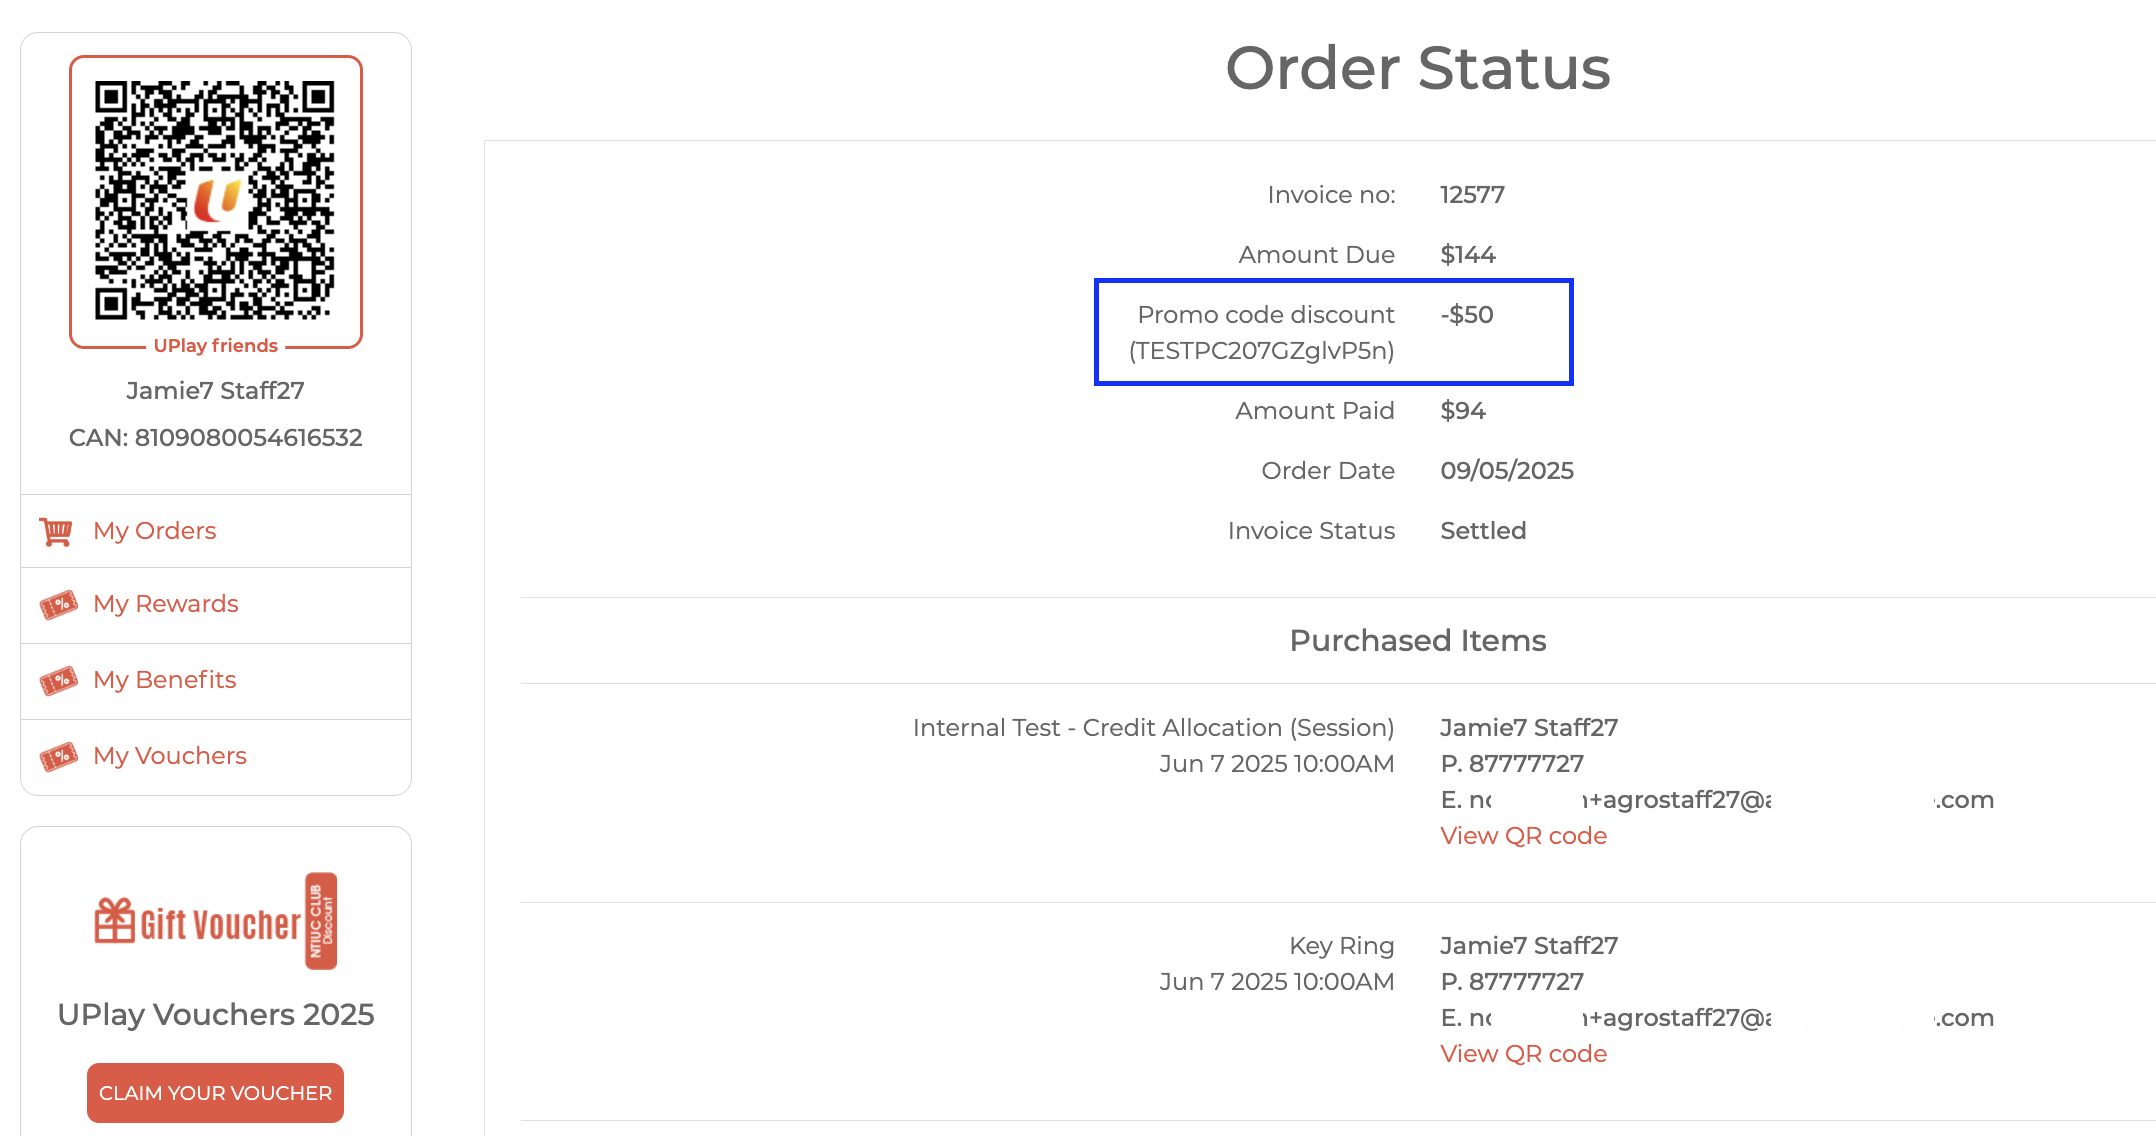Click the My Benefits ticket icon
This screenshot has width=2156, height=1136.
click(x=58, y=680)
